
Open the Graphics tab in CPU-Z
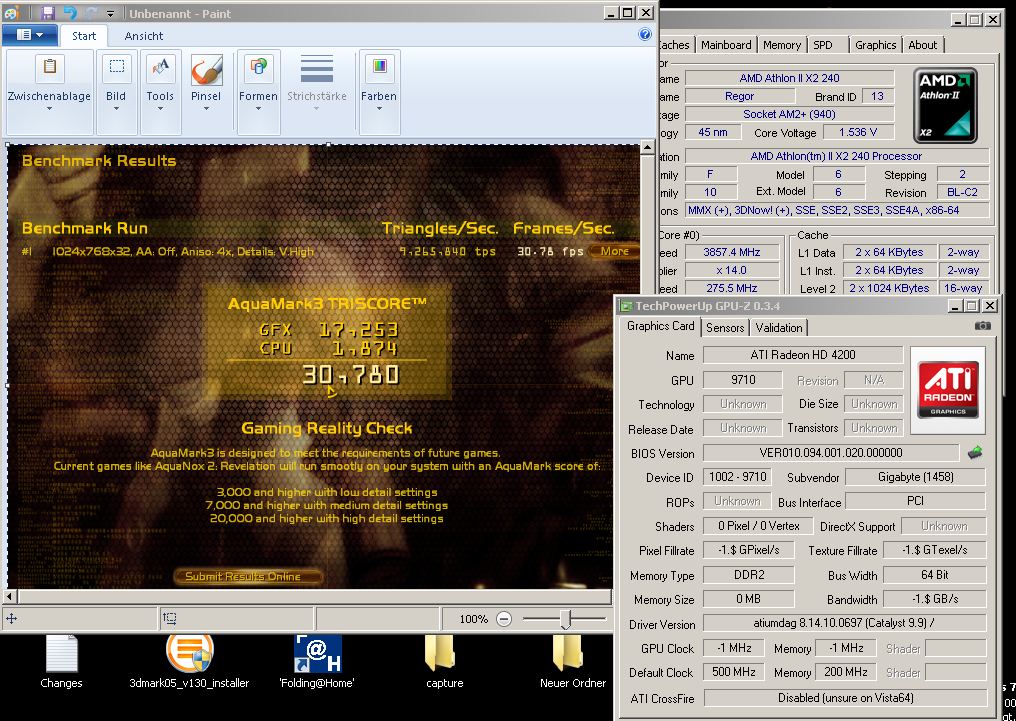(x=875, y=45)
